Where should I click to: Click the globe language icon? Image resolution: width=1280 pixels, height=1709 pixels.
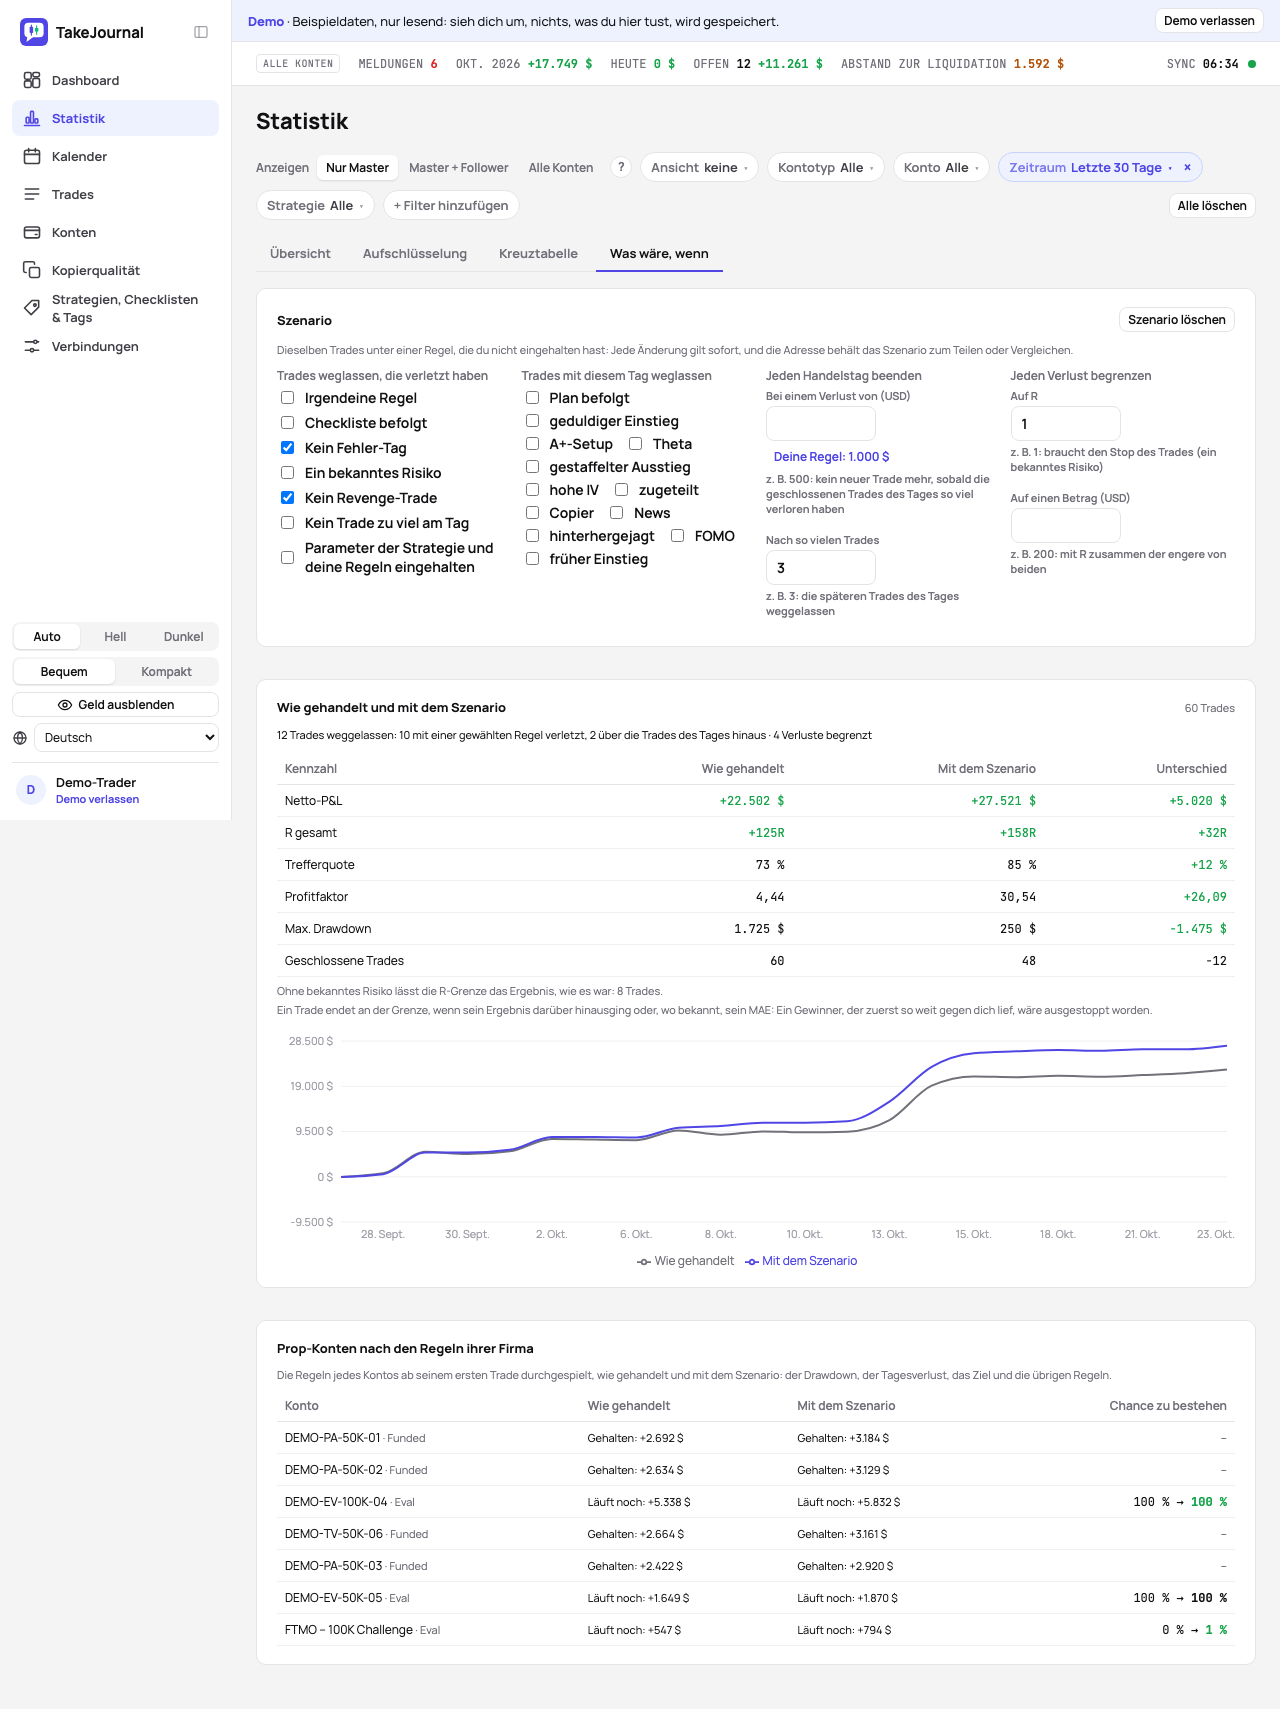click(20, 738)
